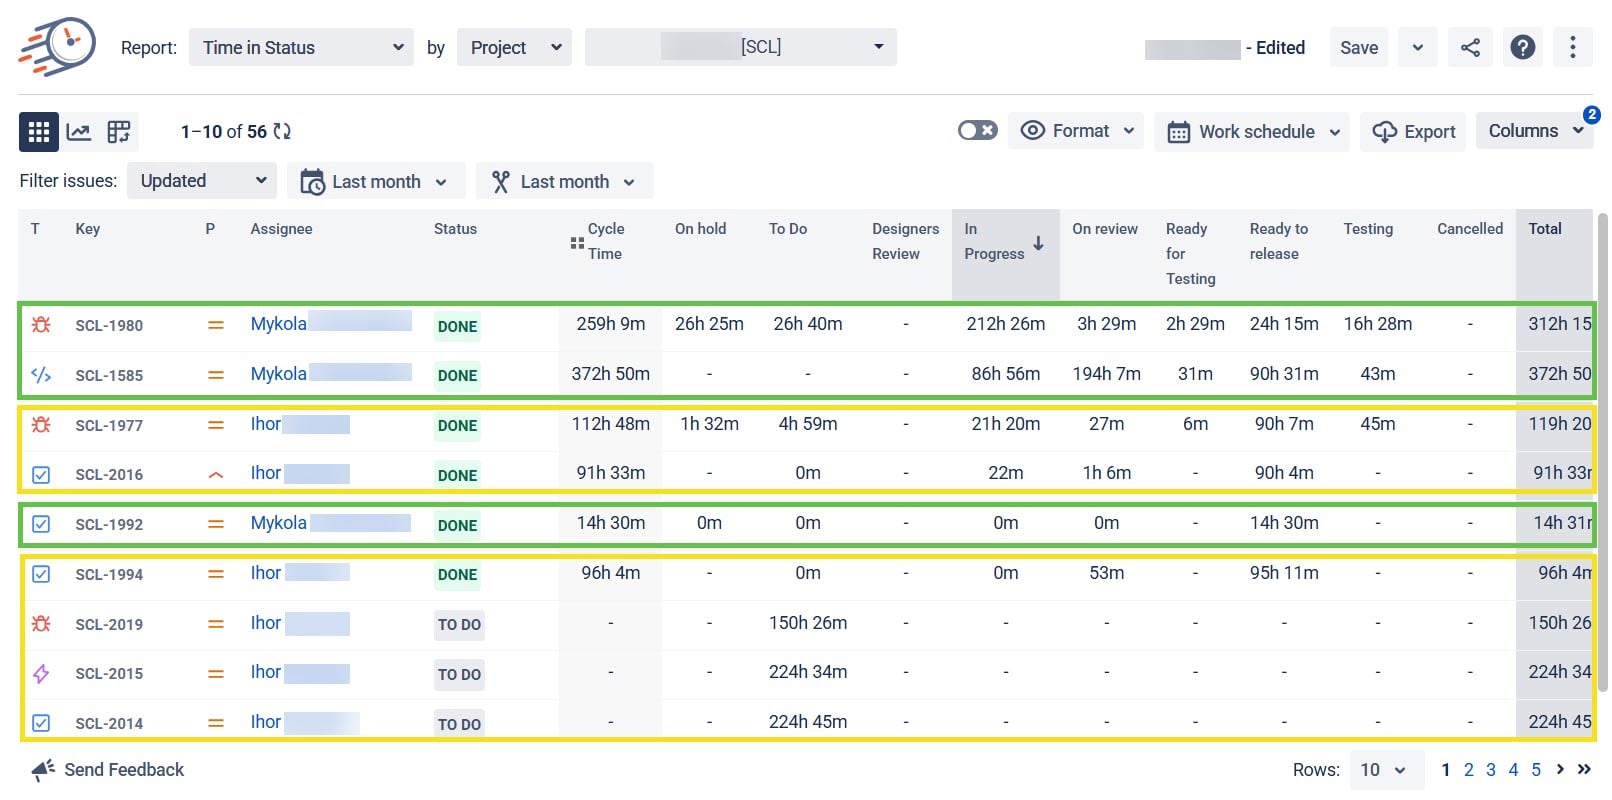Click the bug type icon for SCL-1980
This screenshot has height=800, width=1612.
[41, 325]
